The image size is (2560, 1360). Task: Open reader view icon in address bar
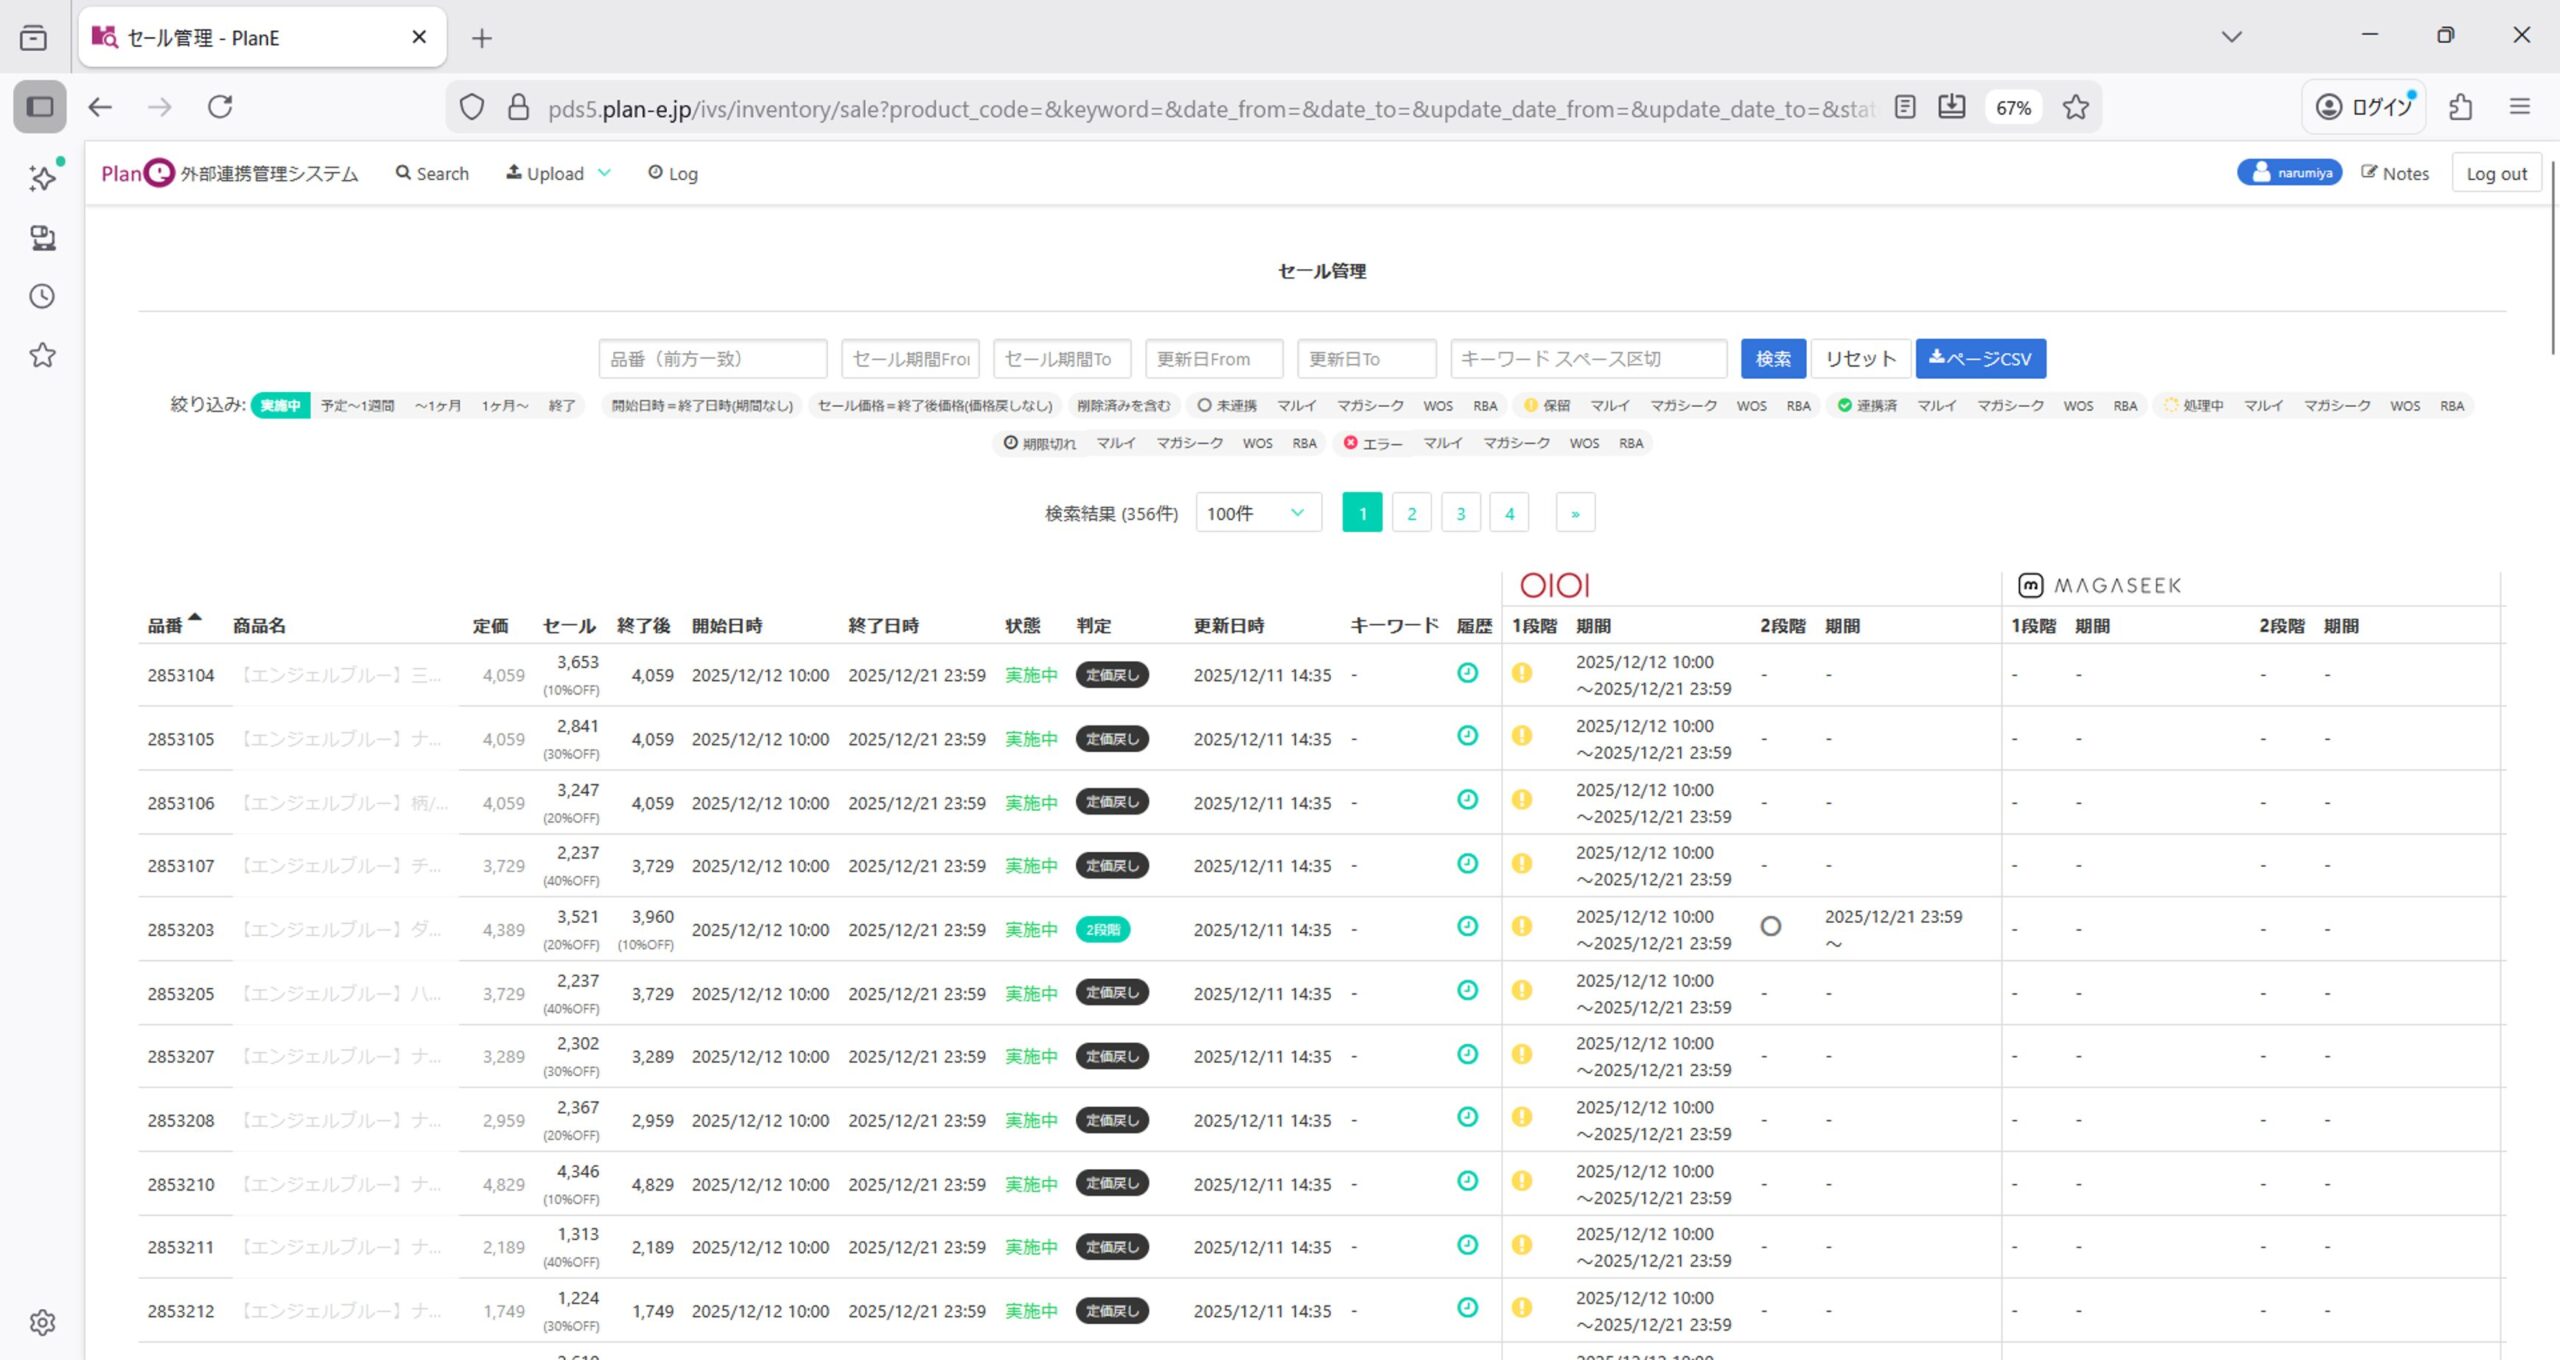pos(1905,107)
